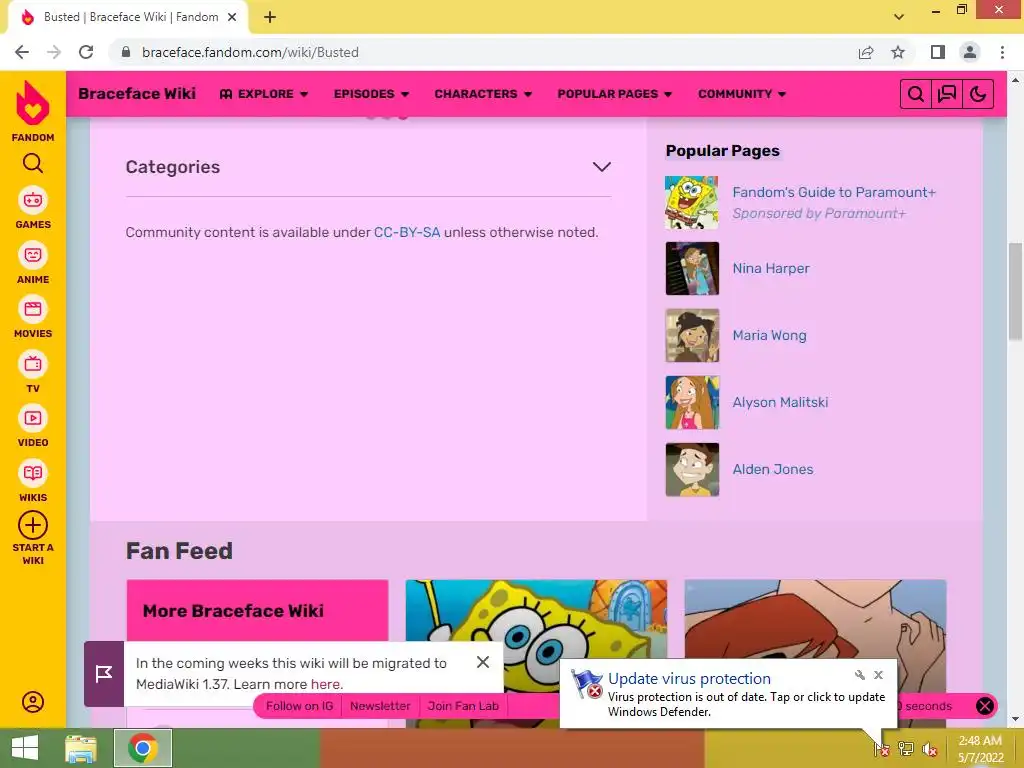Image resolution: width=1024 pixels, height=768 pixels.
Task: Open the Nina Harper page link
Action: click(771, 268)
